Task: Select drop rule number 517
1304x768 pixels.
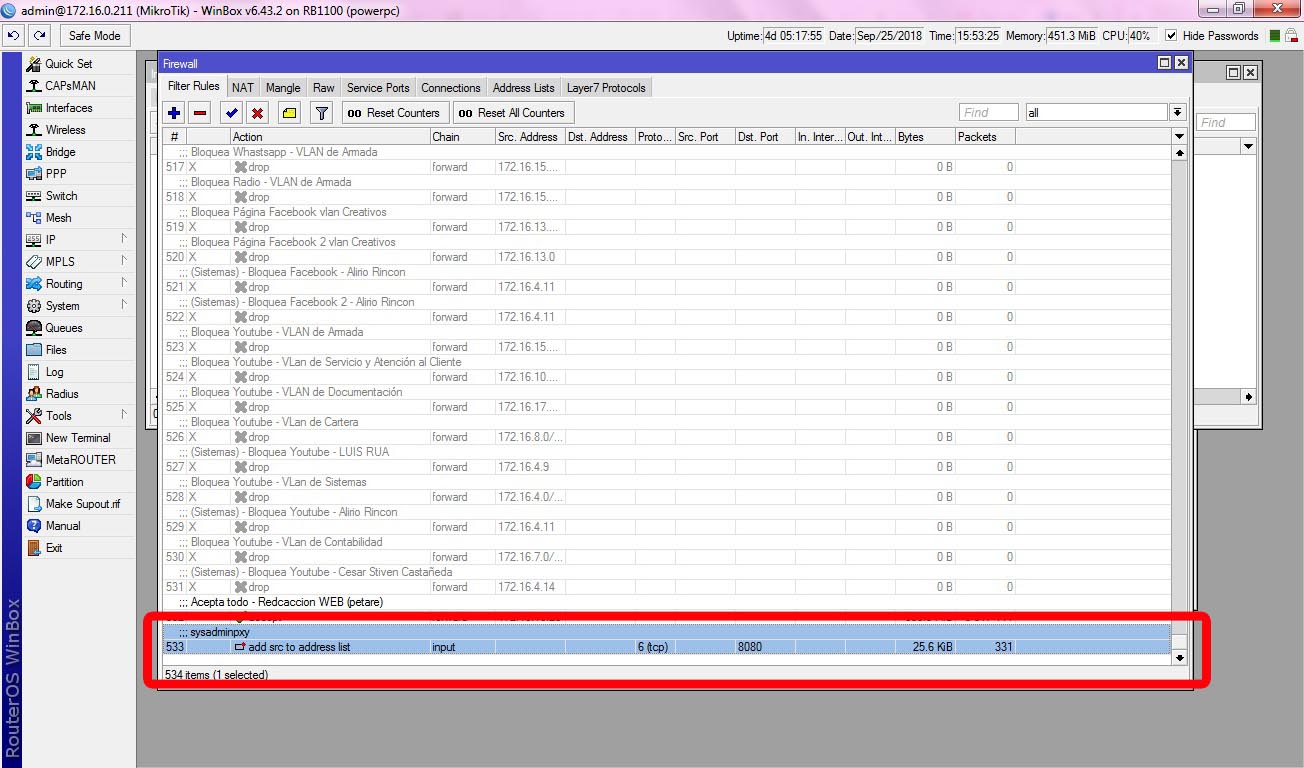Action: pyautogui.click(x=667, y=167)
